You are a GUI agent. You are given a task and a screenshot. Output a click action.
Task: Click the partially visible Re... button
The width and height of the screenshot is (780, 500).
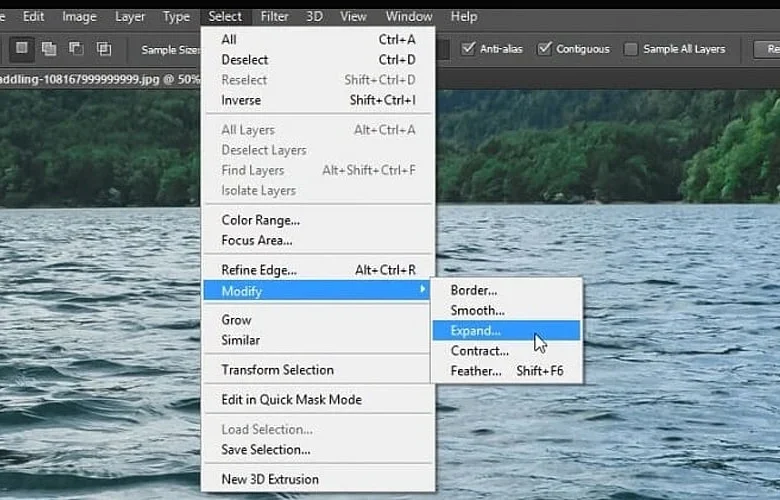[767, 49]
